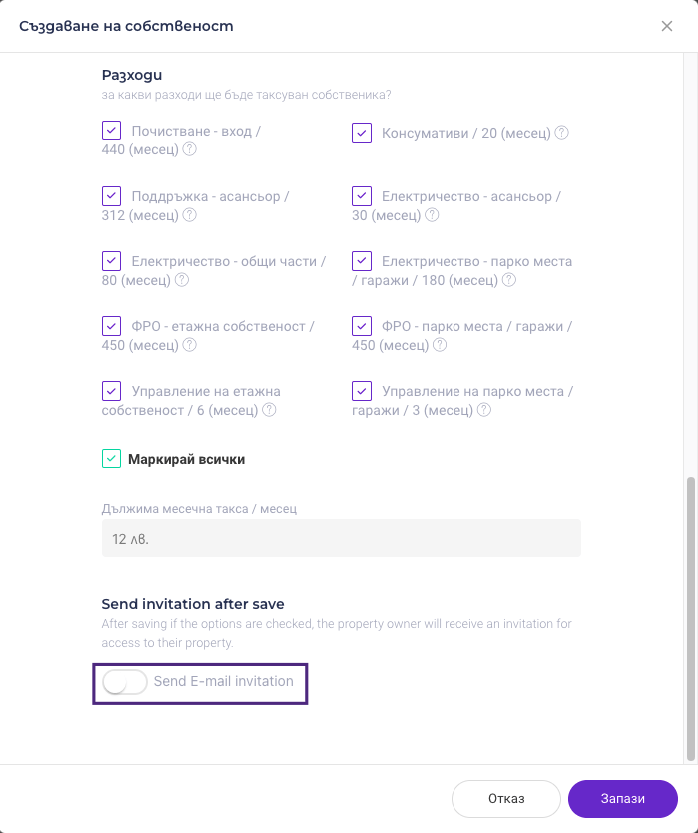Uncheck the Почистване - вход checkbox

(111, 131)
